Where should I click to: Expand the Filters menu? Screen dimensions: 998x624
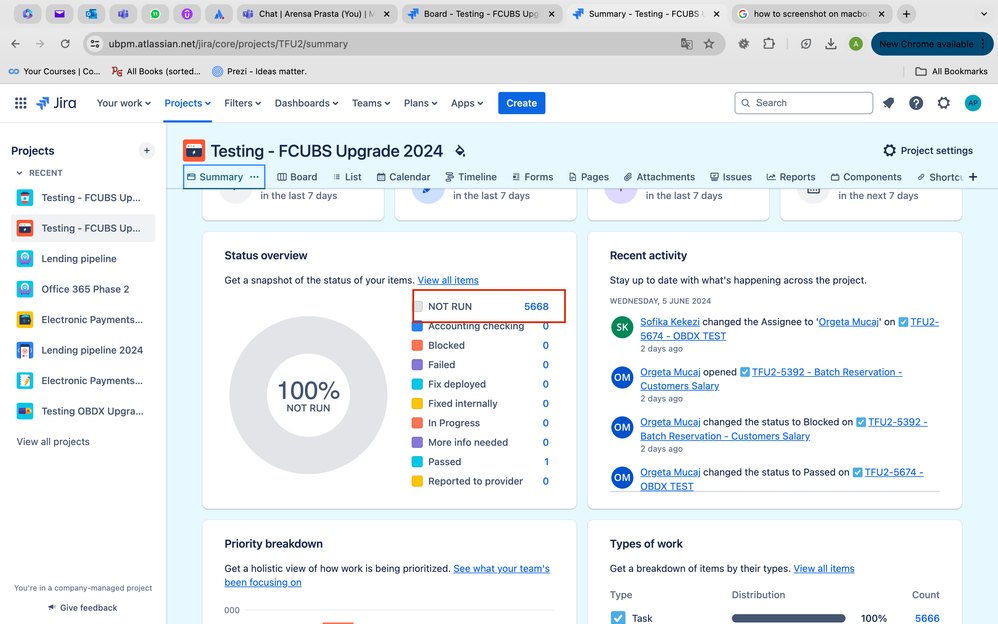coord(242,103)
